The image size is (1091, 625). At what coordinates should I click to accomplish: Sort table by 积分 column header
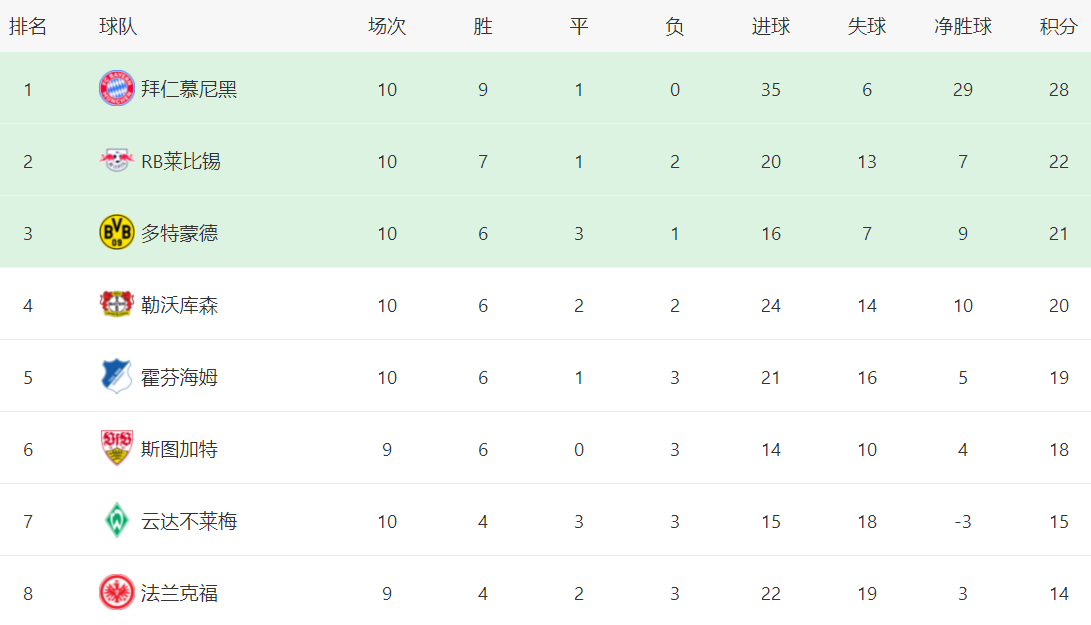pos(1058,27)
